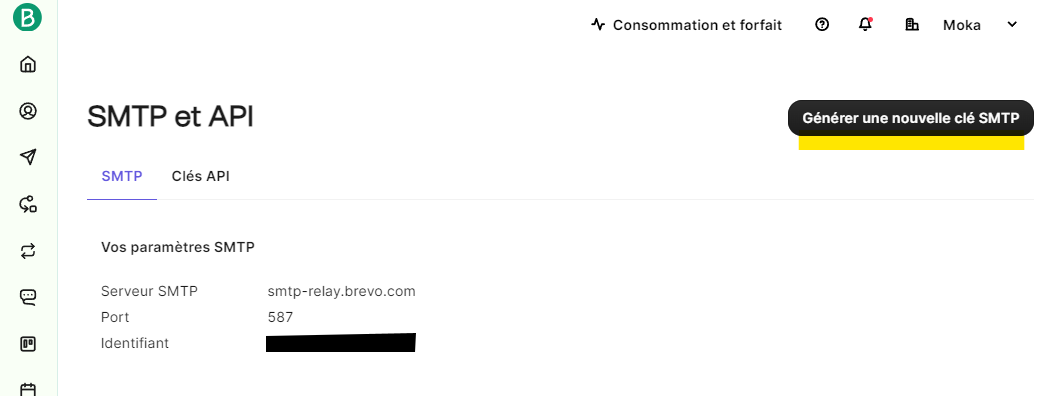Click Générer une nouvelle clé SMTP
The height and width of the screenshot is (396, 1056).
tap(911, 118)
